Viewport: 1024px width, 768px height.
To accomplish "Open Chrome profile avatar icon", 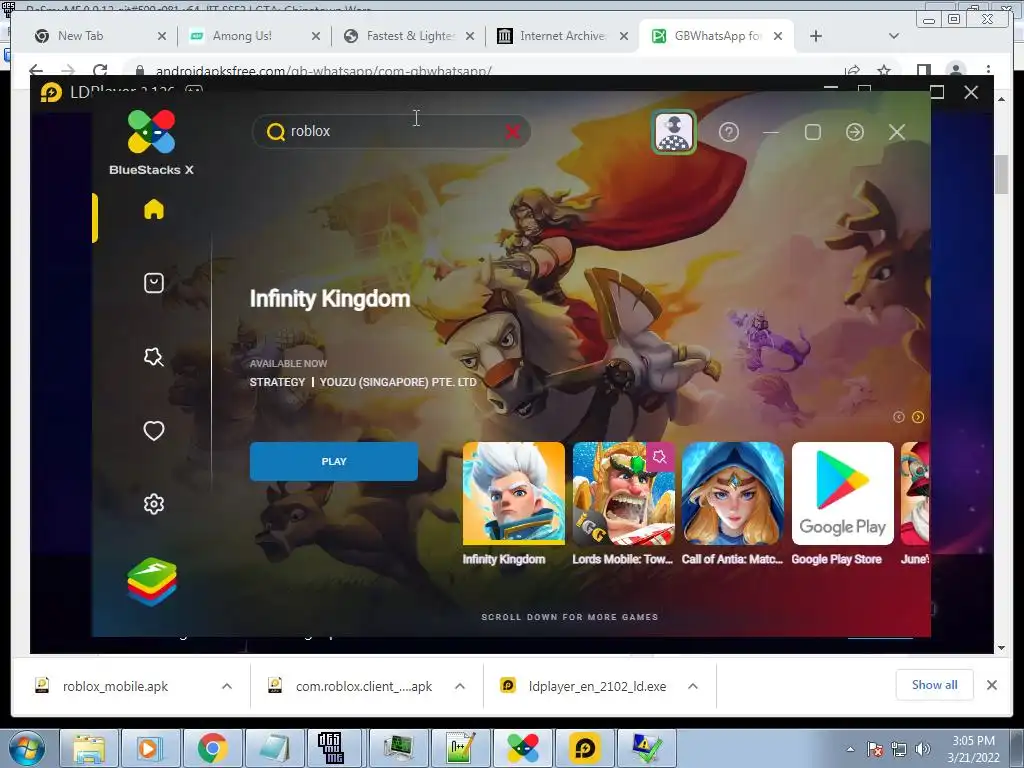I will tap(956, 70).
